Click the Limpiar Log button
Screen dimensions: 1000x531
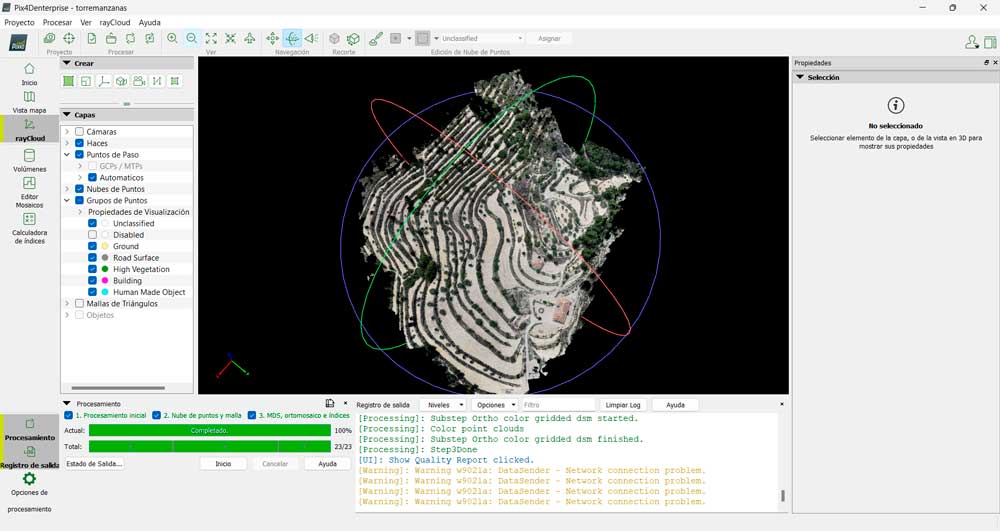pyautogui.click(x=623, y=405)
